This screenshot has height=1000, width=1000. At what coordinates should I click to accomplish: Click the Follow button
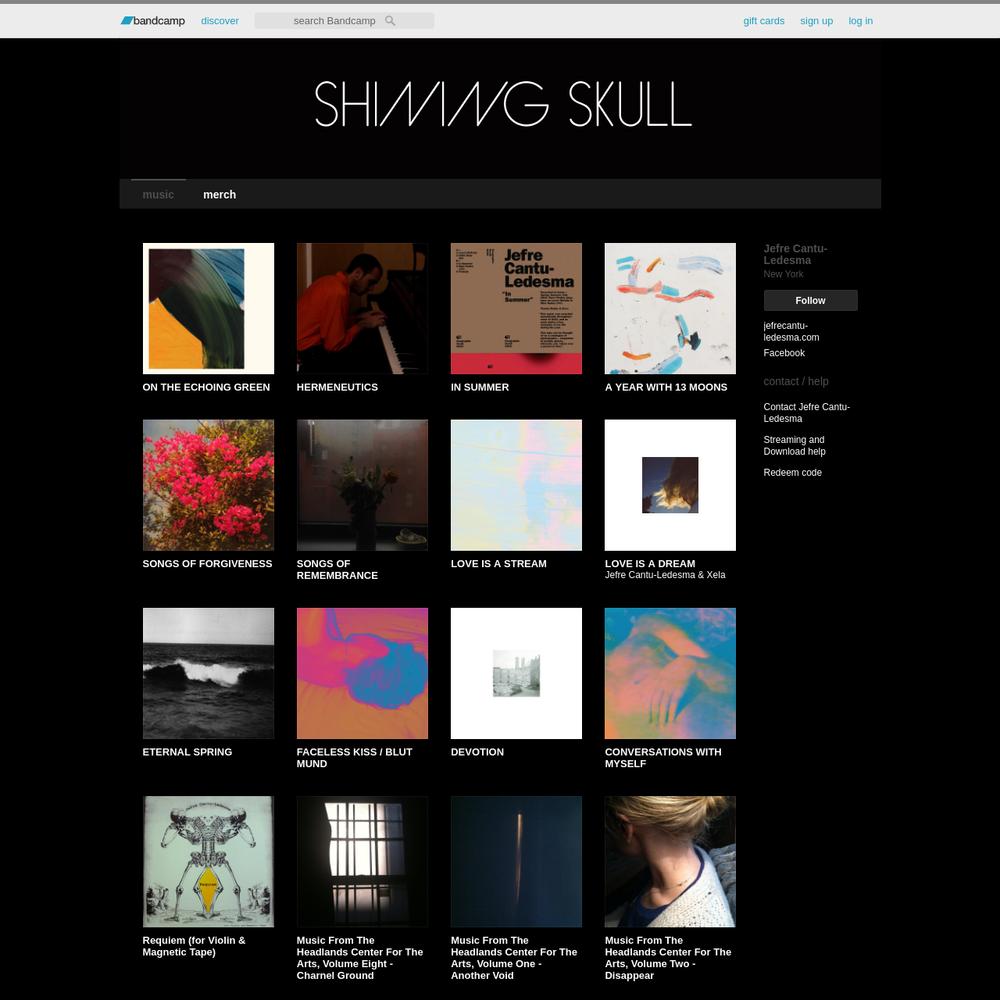click(811, 300)
